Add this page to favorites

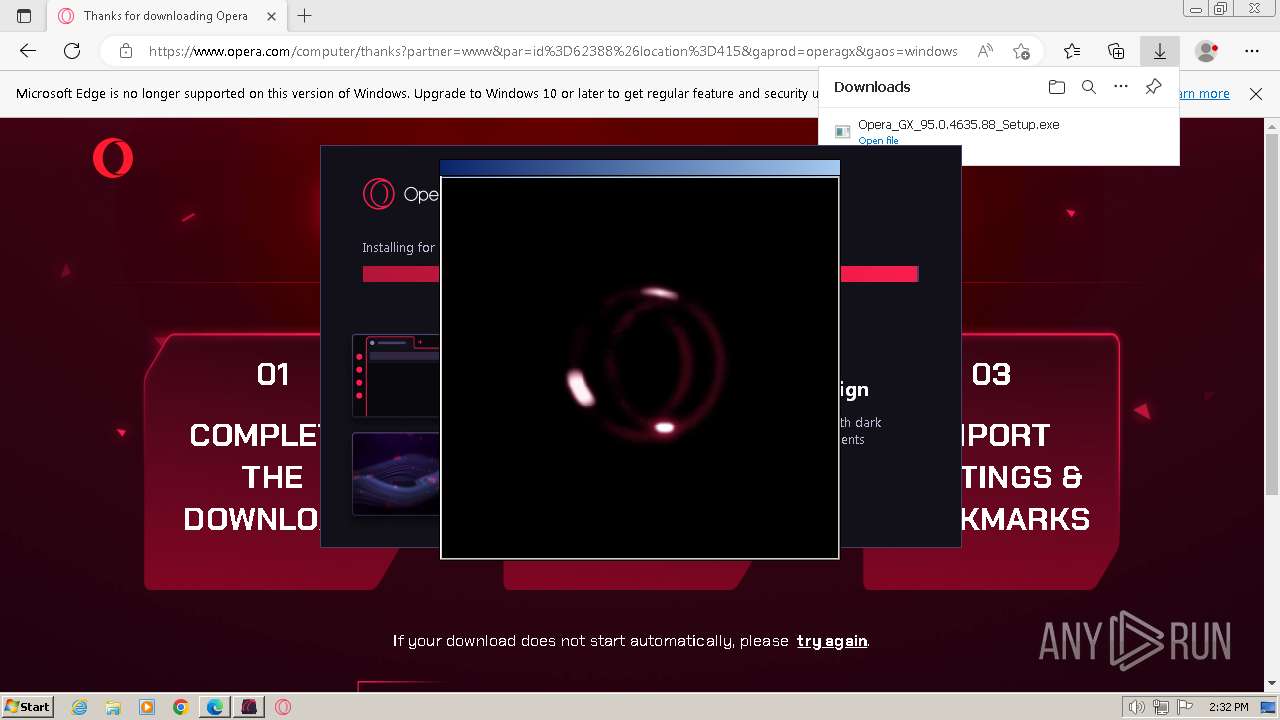(1021, 51)
